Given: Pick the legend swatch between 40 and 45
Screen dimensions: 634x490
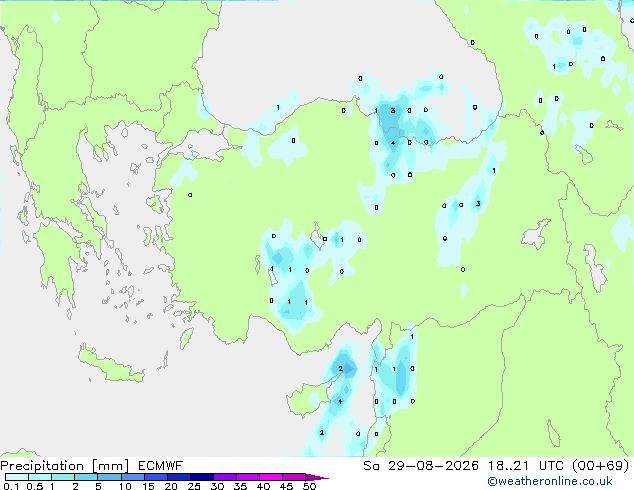Looking at the screenshot, I should click(x=271, y=477).
